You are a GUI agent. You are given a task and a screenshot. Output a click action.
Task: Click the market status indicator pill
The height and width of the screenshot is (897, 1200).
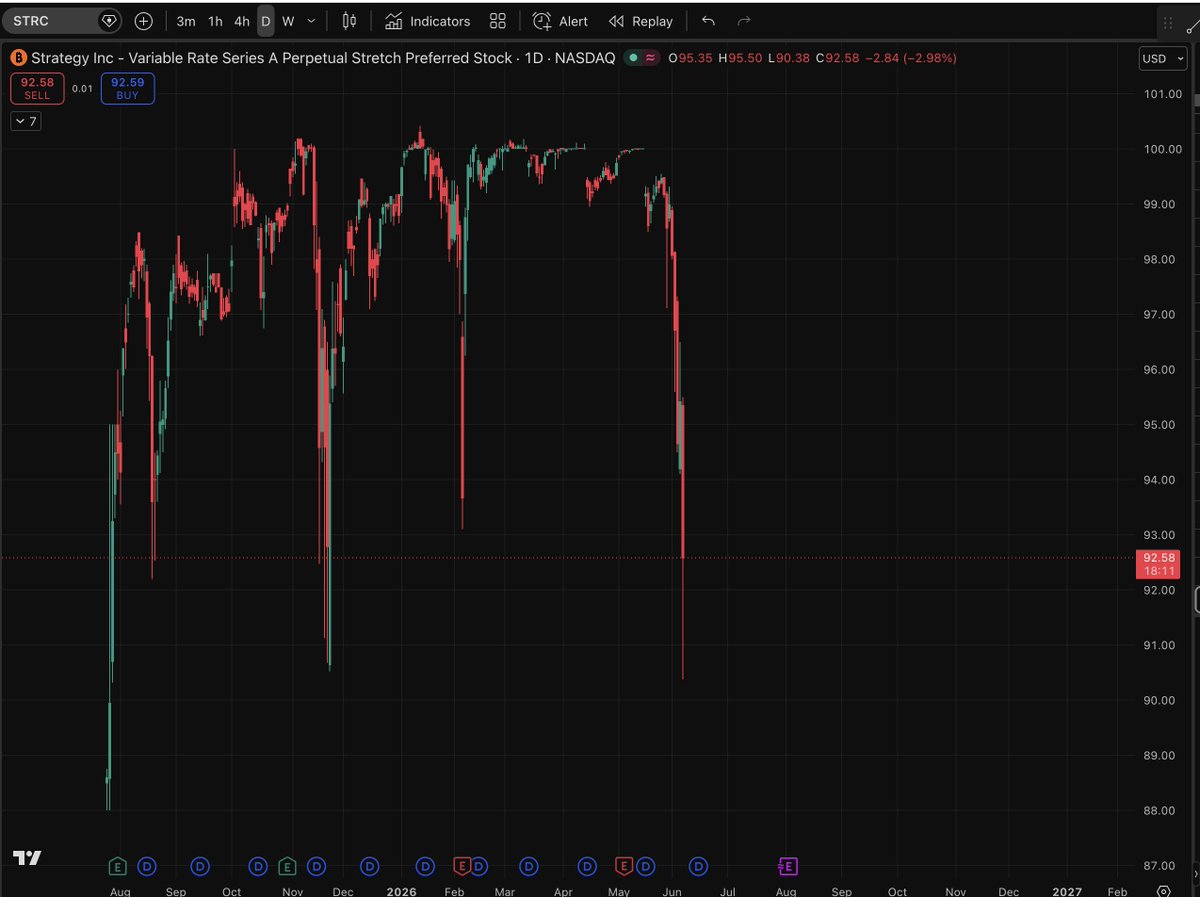tap(642, 58)
